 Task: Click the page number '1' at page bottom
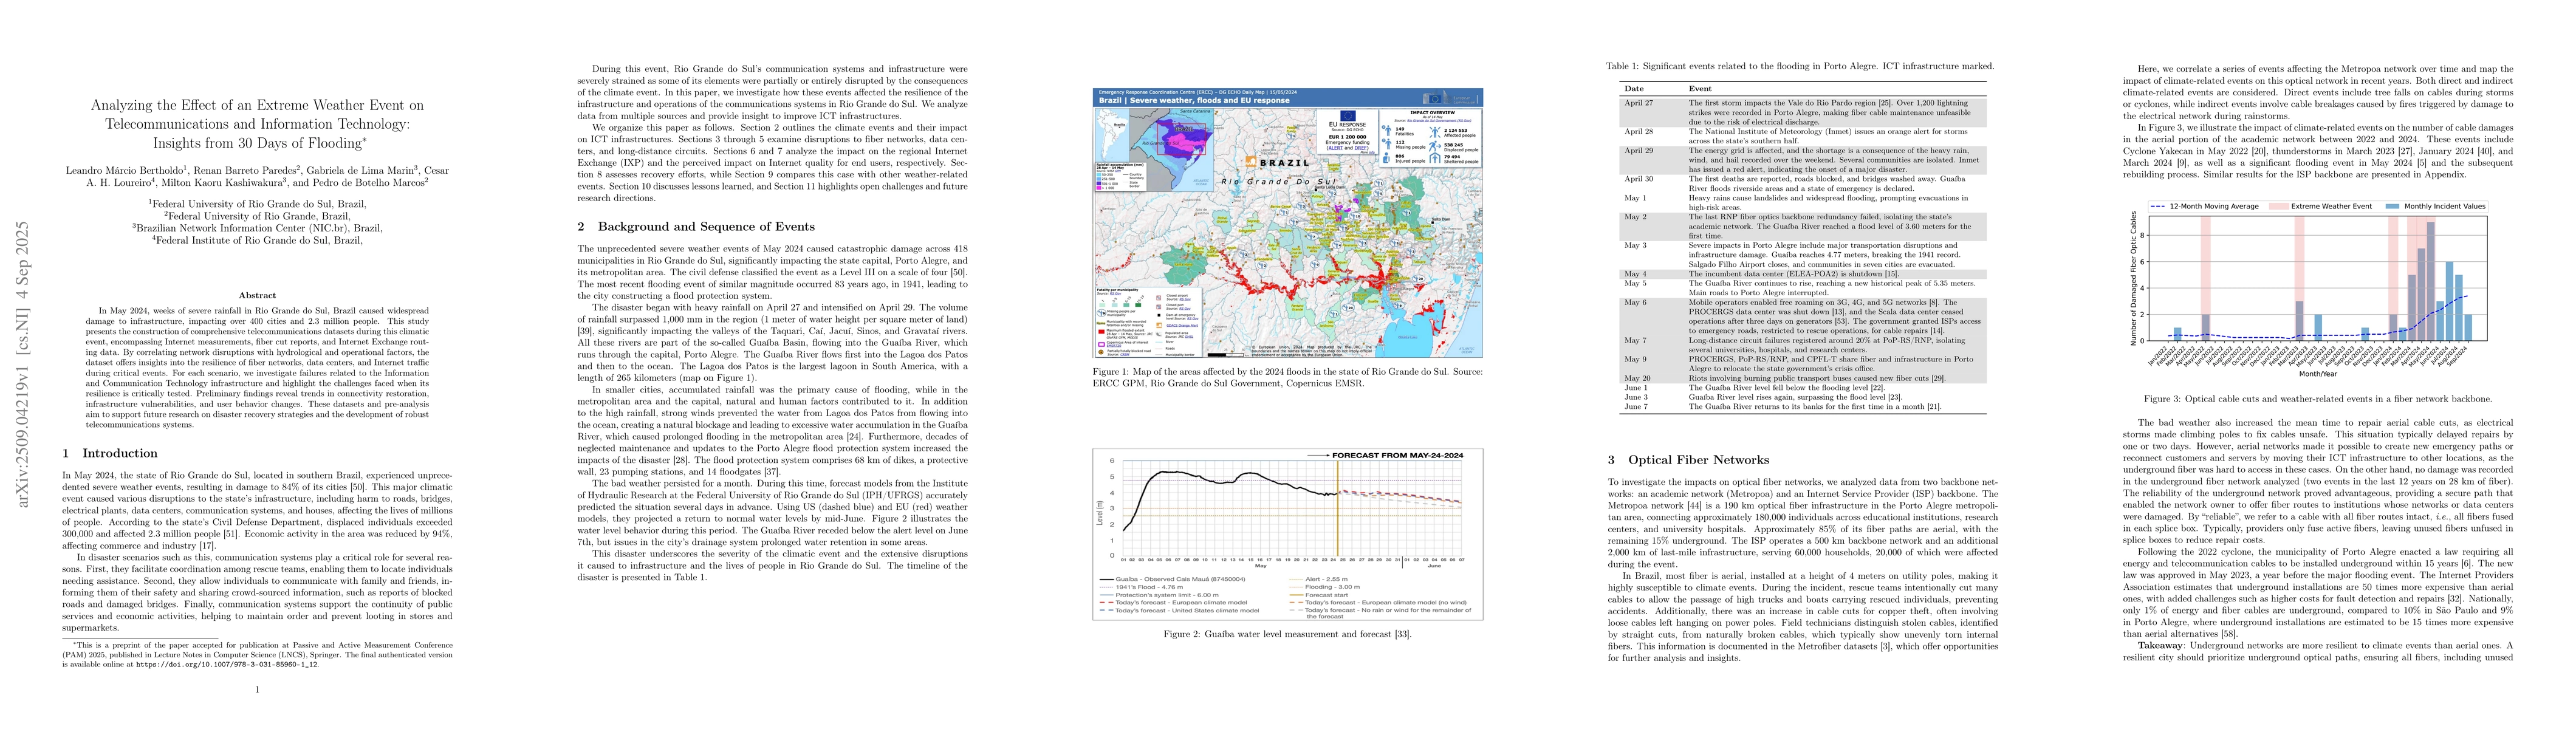pos(257,689)
